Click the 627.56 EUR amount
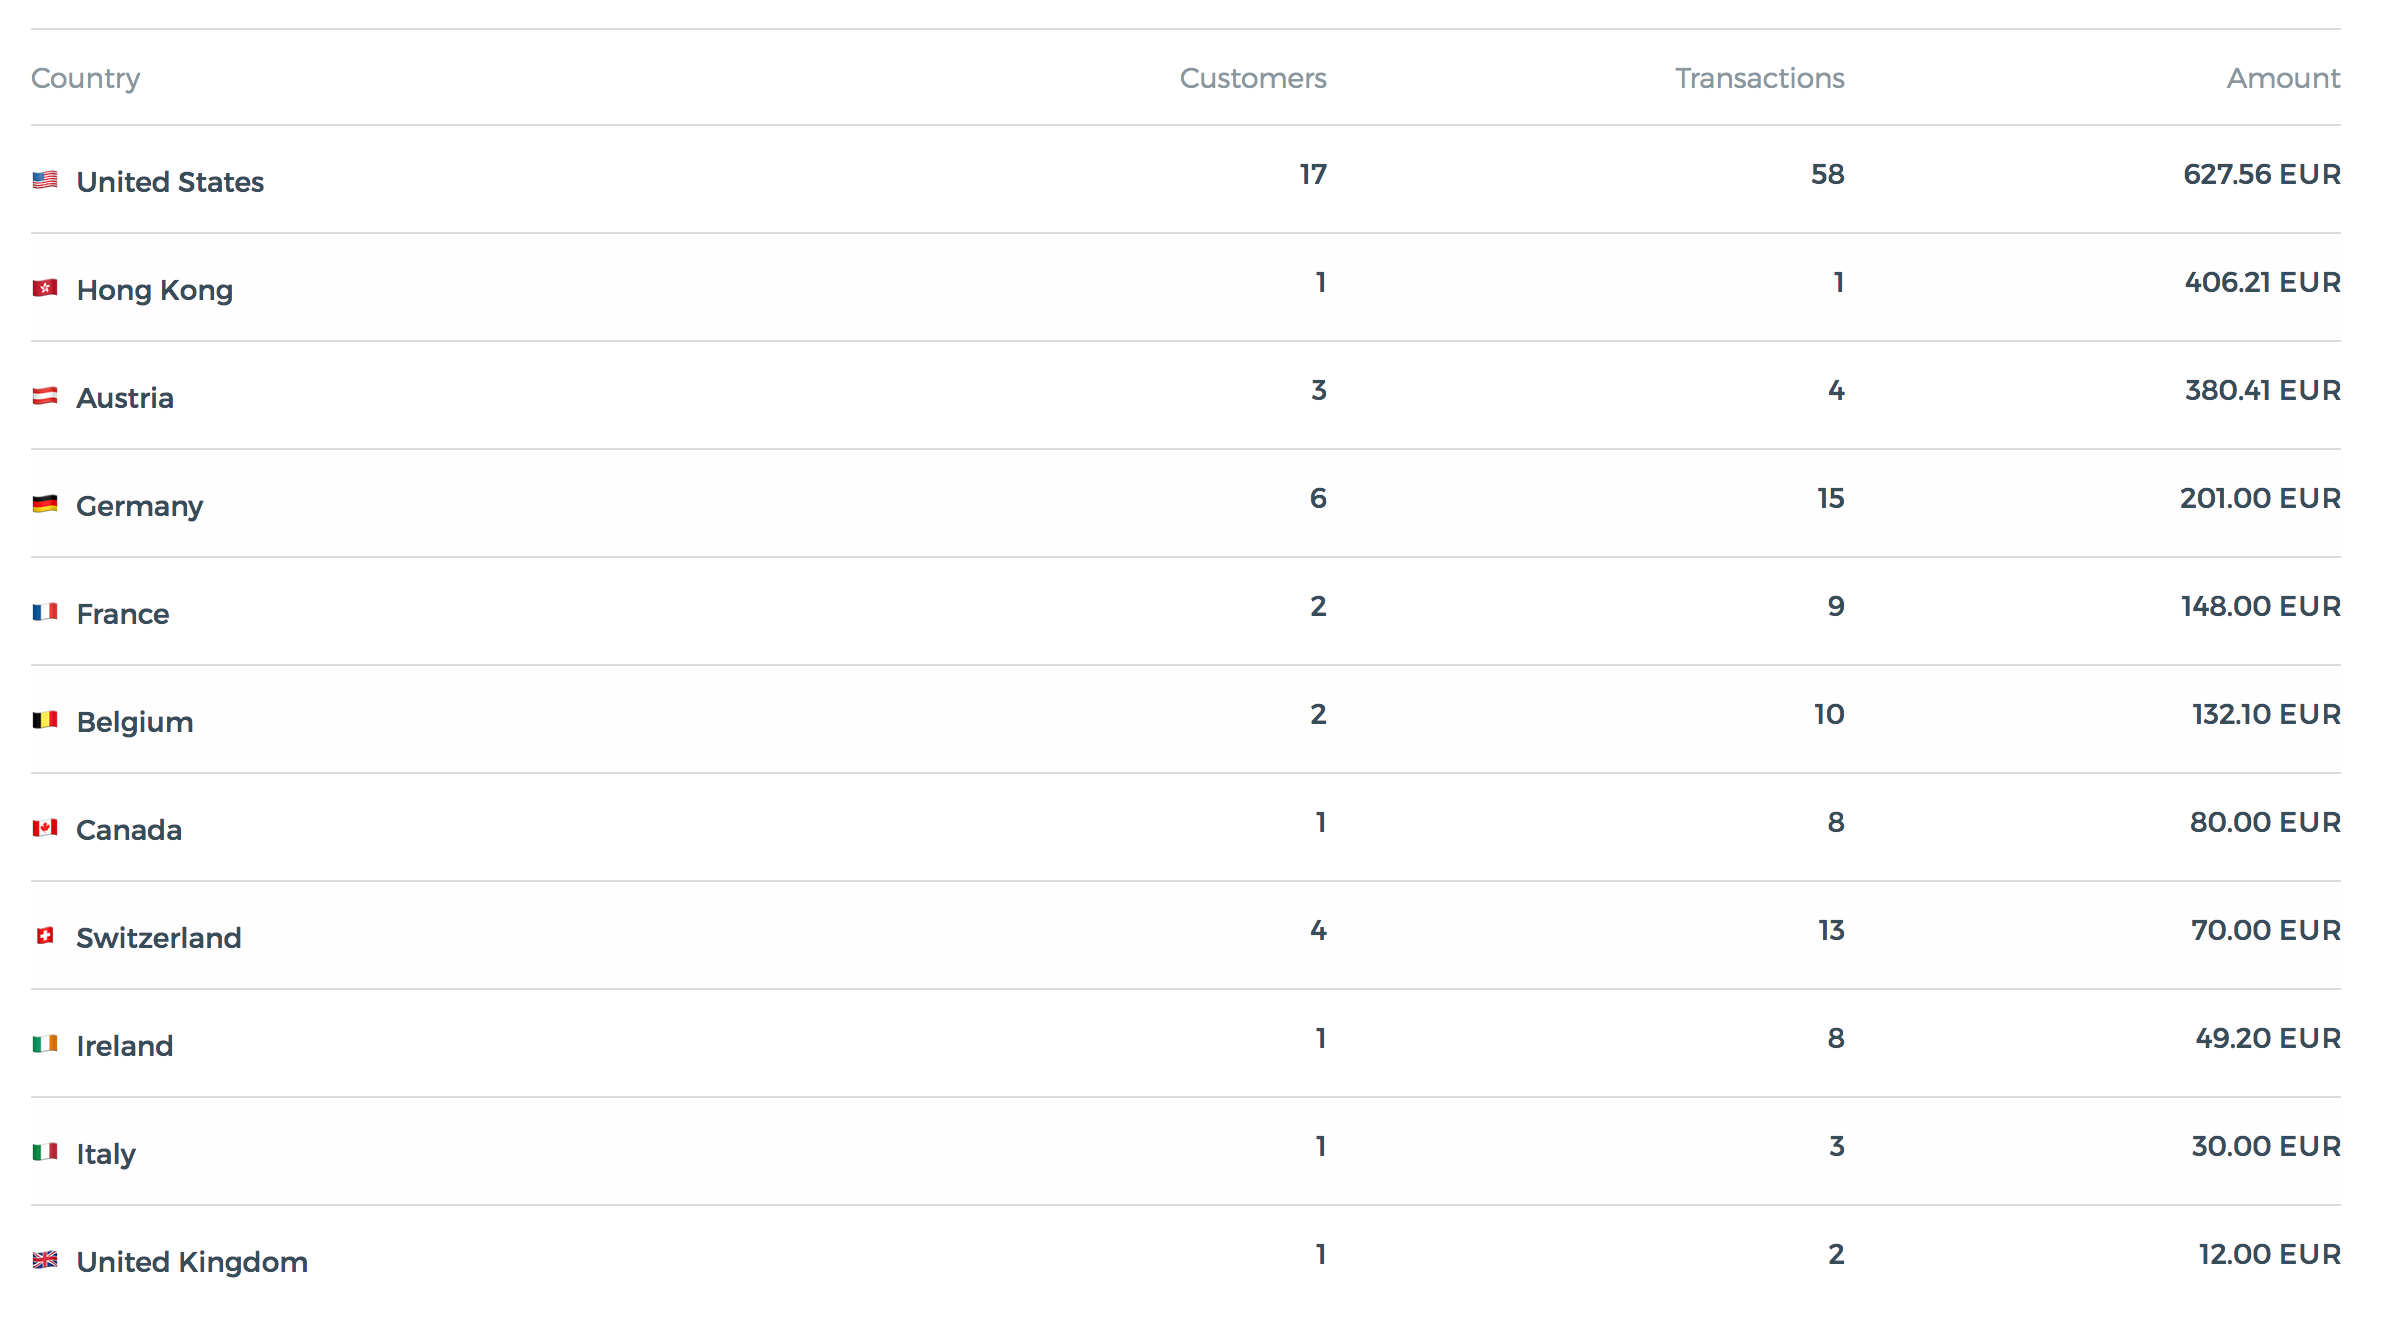Screen dimensions: 2381x1325 tap(2262, 174)
